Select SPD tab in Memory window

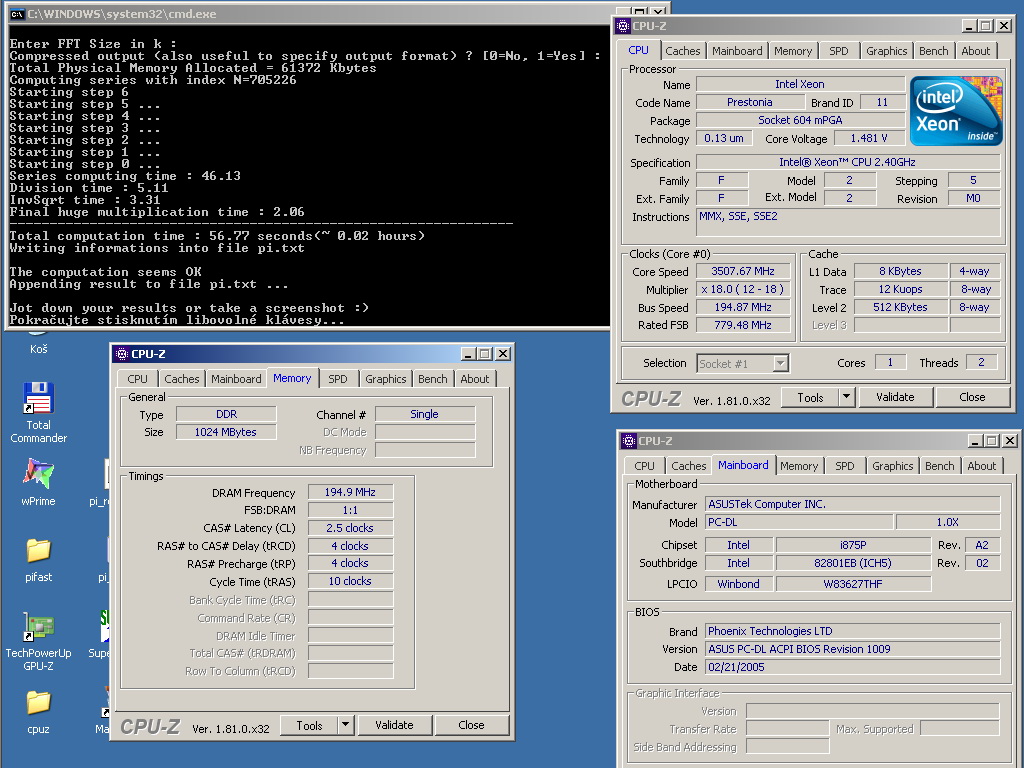click(x=338, y=379)
